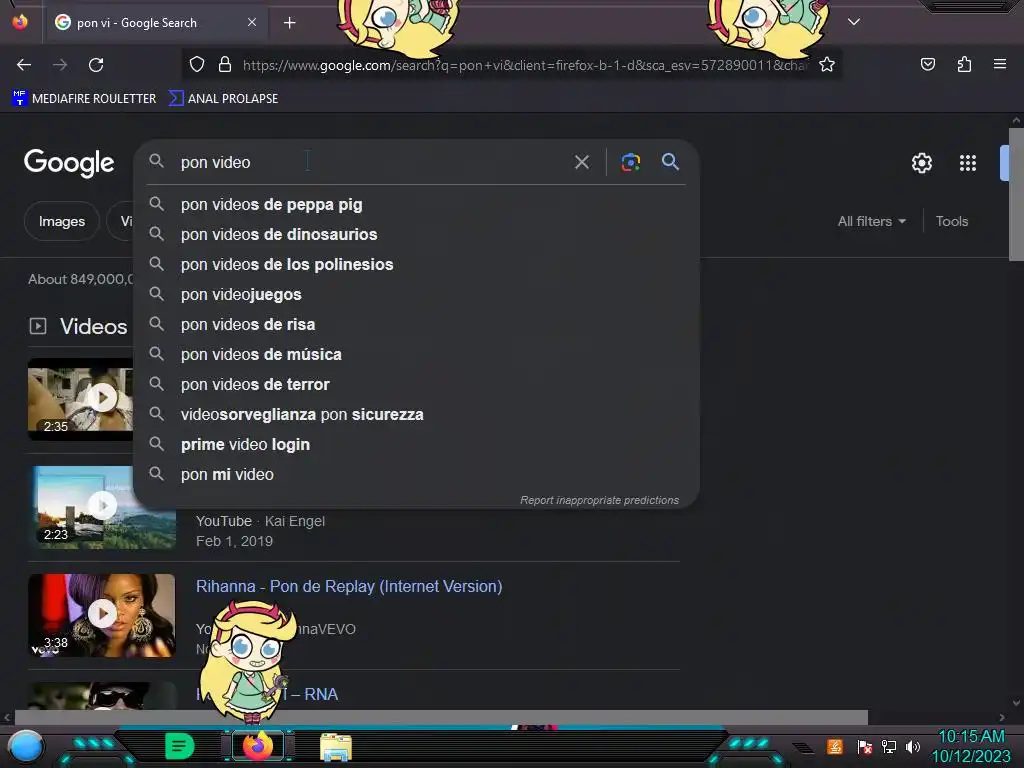Open the green notes app on taskbar
1024x768 pixels.
pyautogui.click(x=180, y=746)
